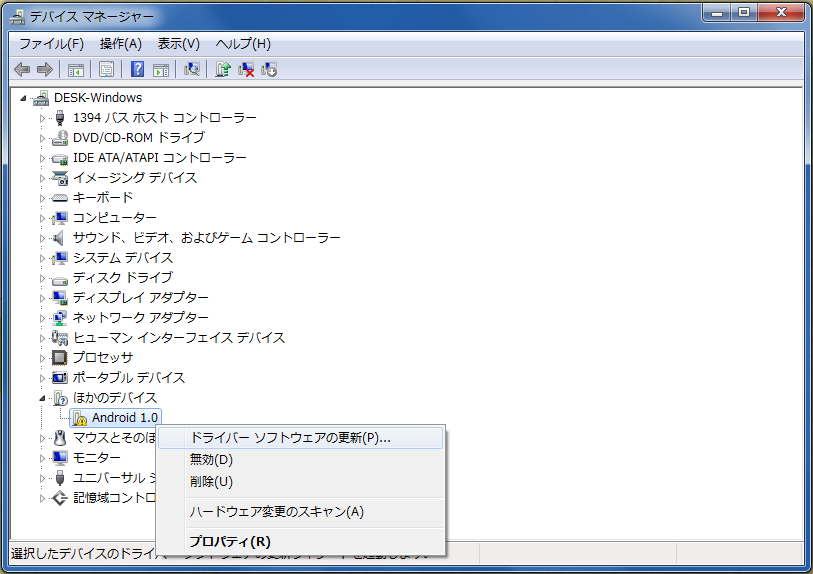Open the 表示(V) menu
The width and height of the screenshot is (813, 574).
click(178, 44)
